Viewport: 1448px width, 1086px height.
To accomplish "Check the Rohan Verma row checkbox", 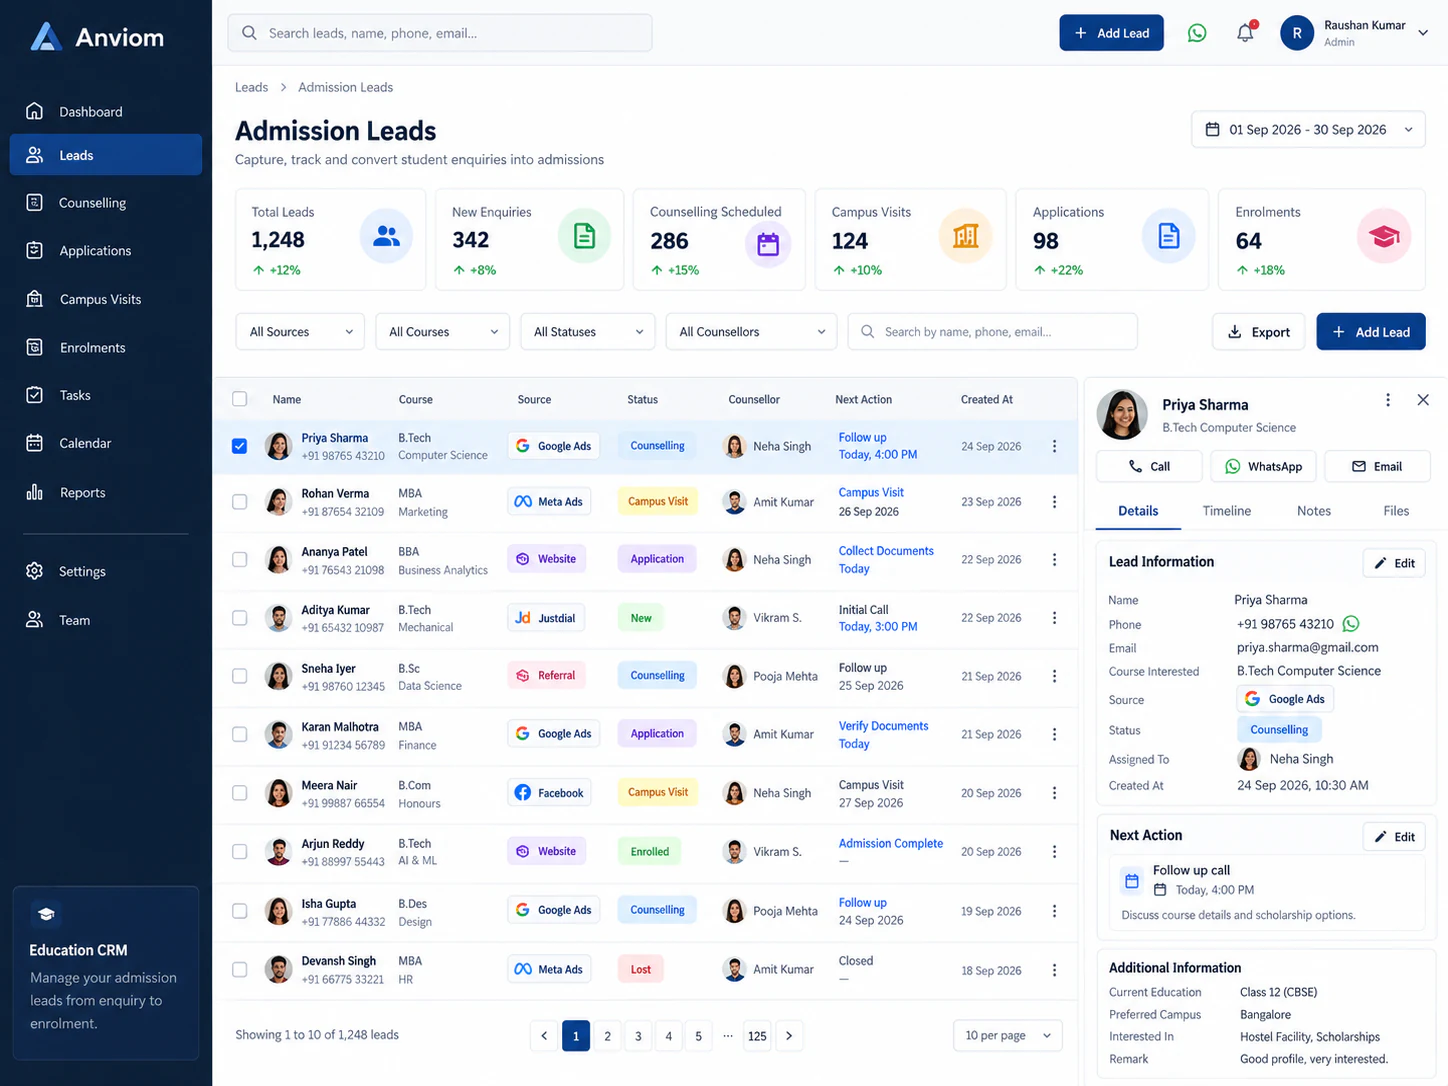I will coord(240,502).
